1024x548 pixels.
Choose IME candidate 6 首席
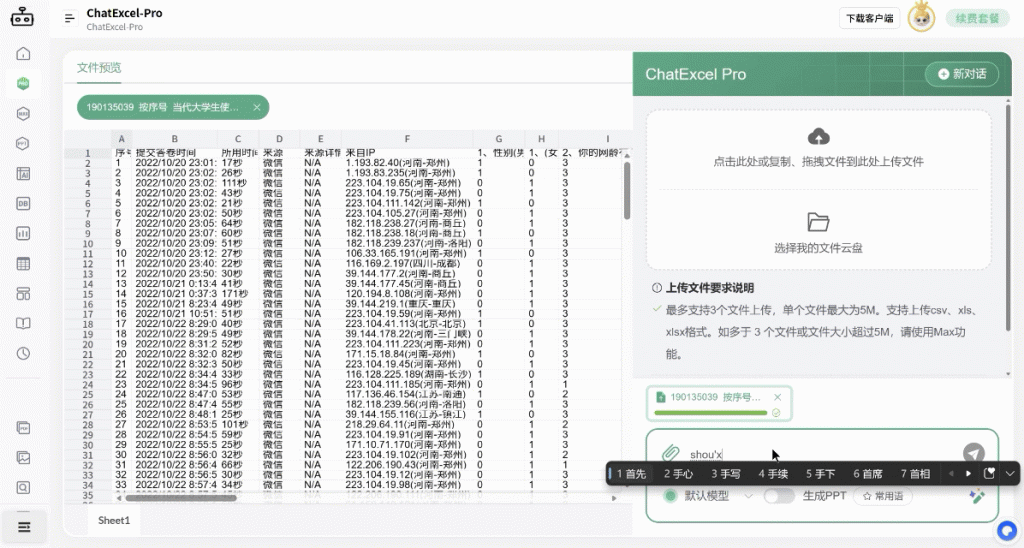coord(868,474)
